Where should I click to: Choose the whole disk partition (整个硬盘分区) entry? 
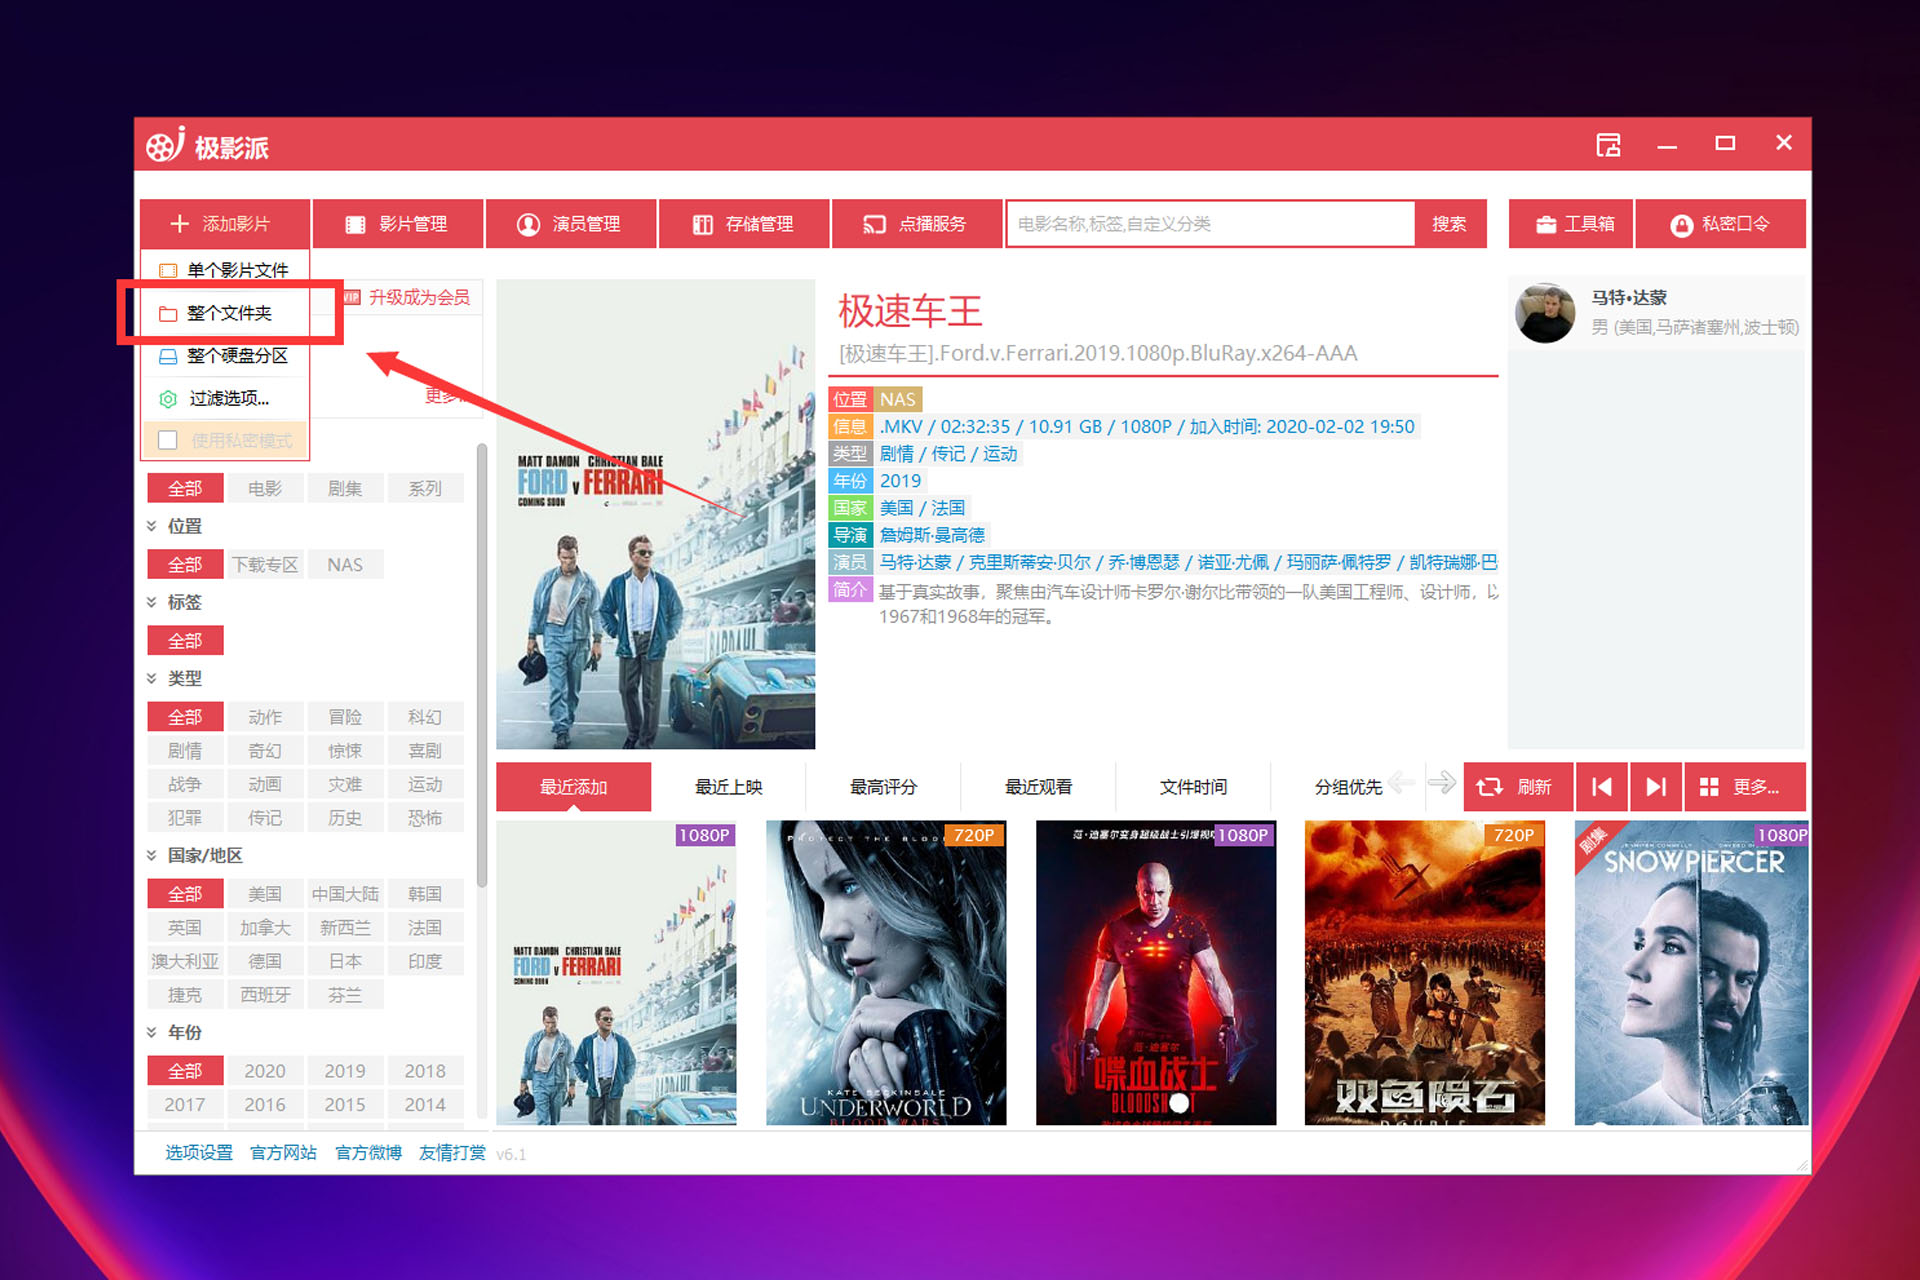(x=226, y=356)
